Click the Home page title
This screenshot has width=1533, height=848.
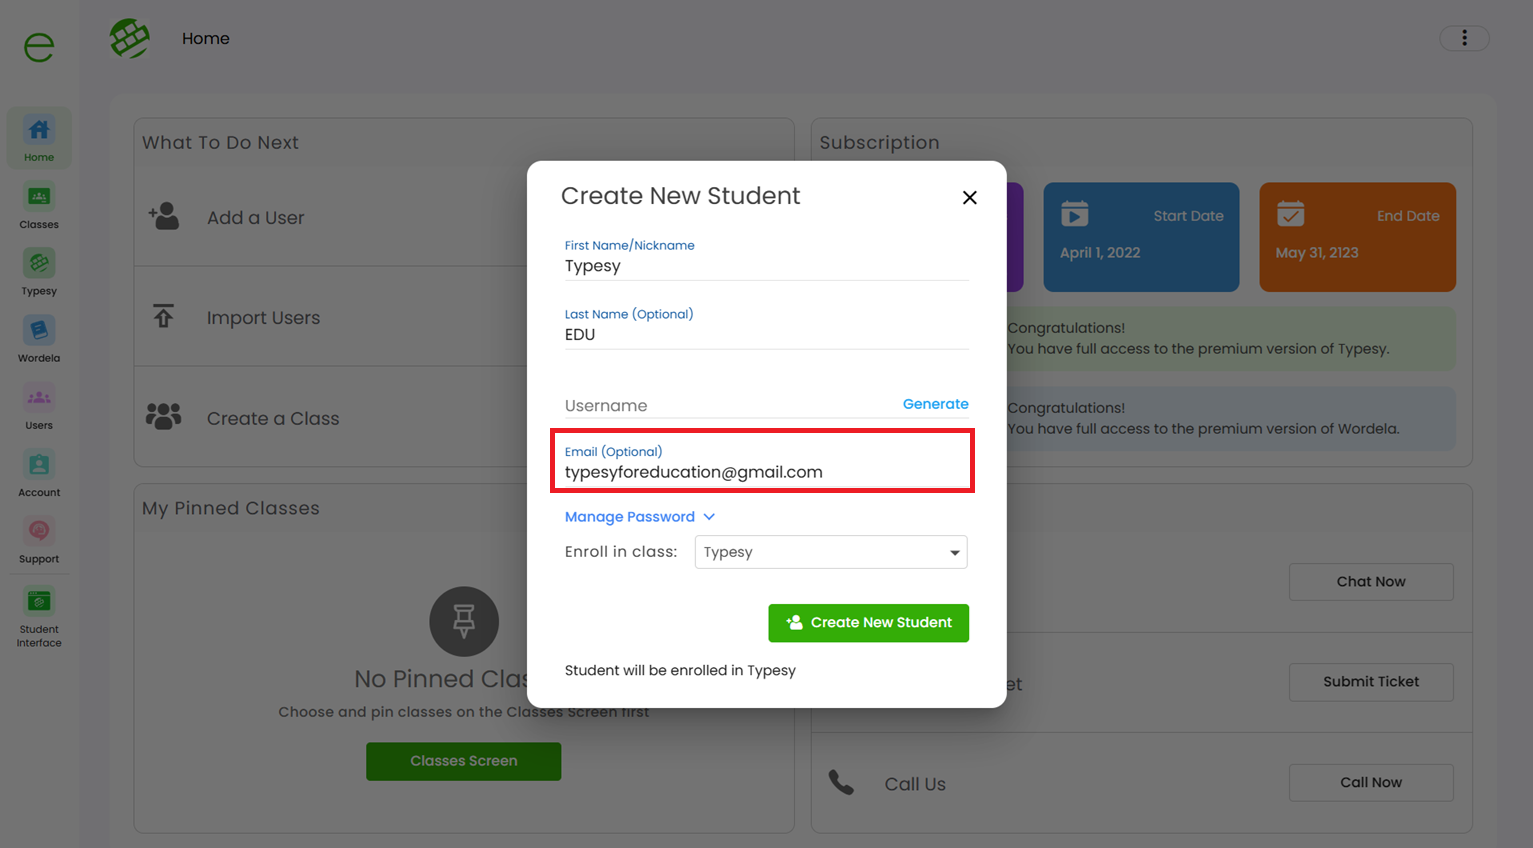pos(206,38)
